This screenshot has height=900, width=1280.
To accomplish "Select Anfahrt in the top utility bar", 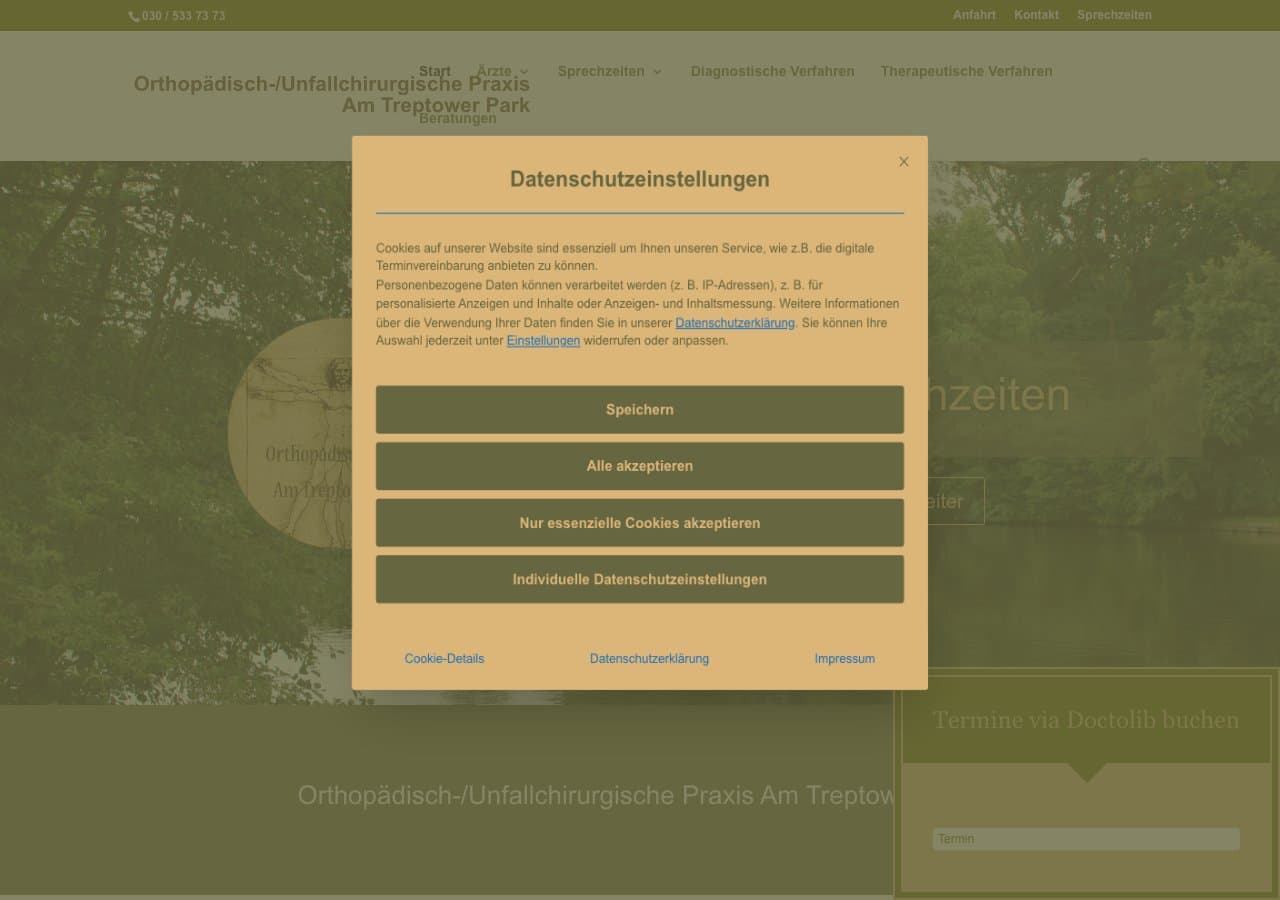I will tap(974, 15).
